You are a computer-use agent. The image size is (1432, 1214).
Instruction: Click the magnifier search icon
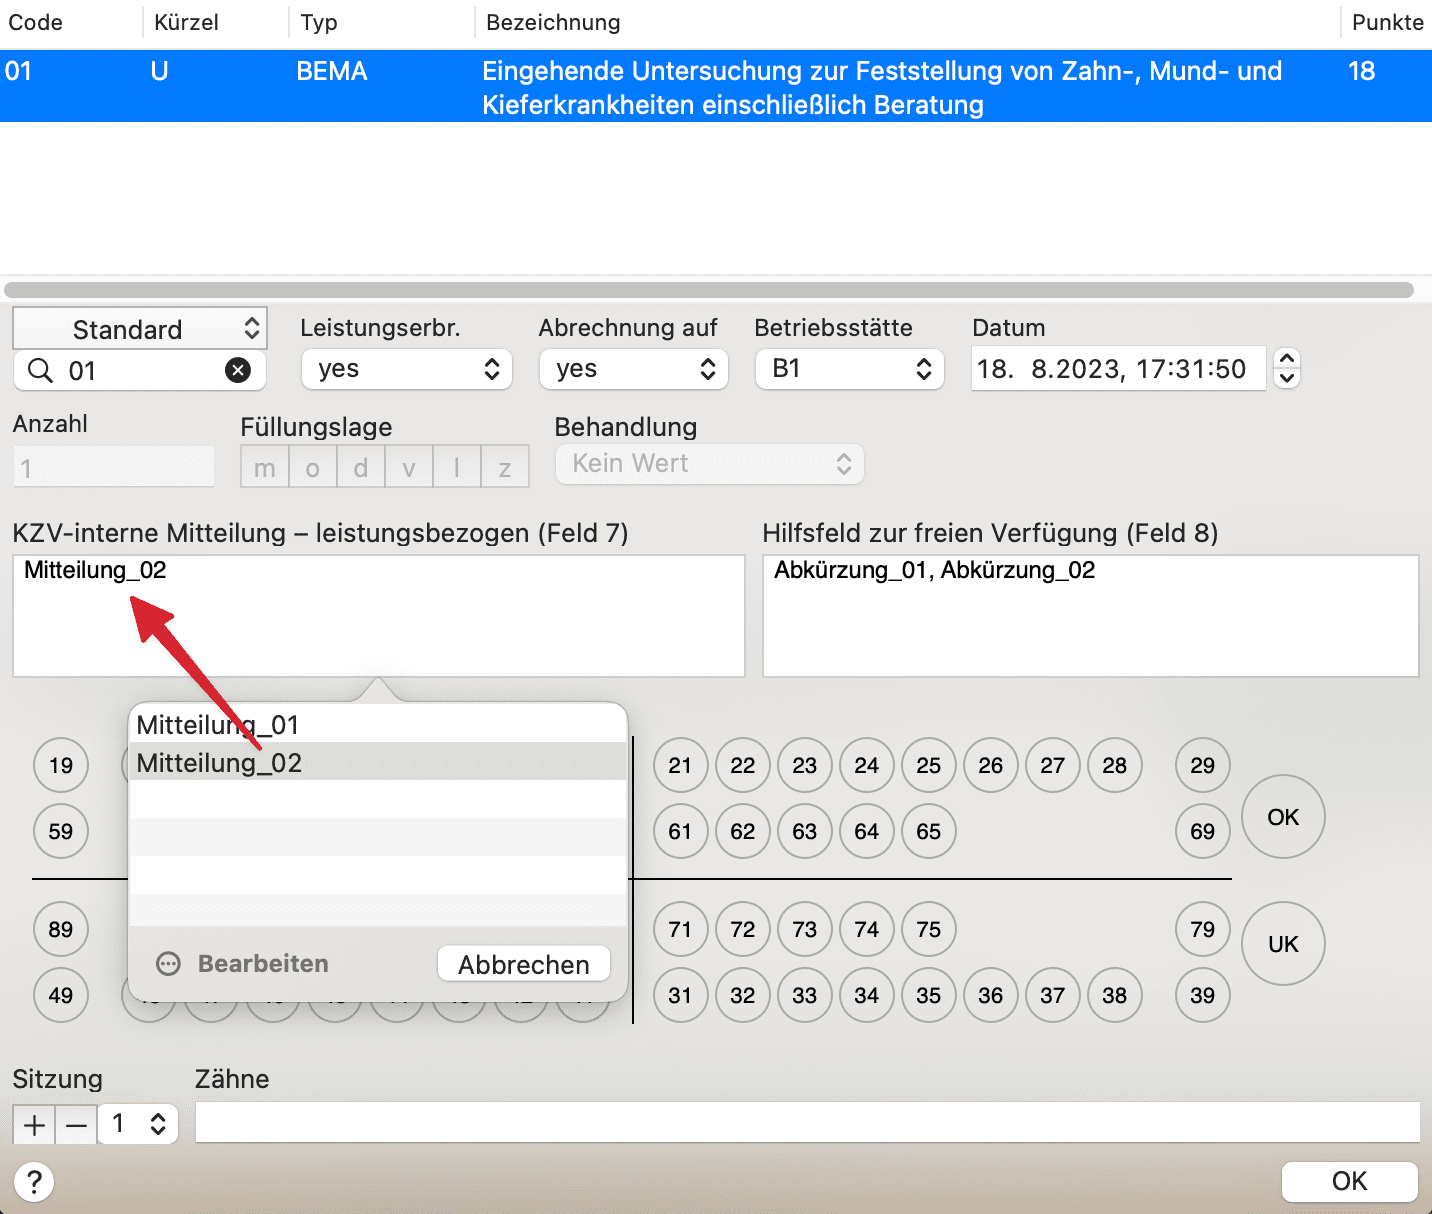40,371
